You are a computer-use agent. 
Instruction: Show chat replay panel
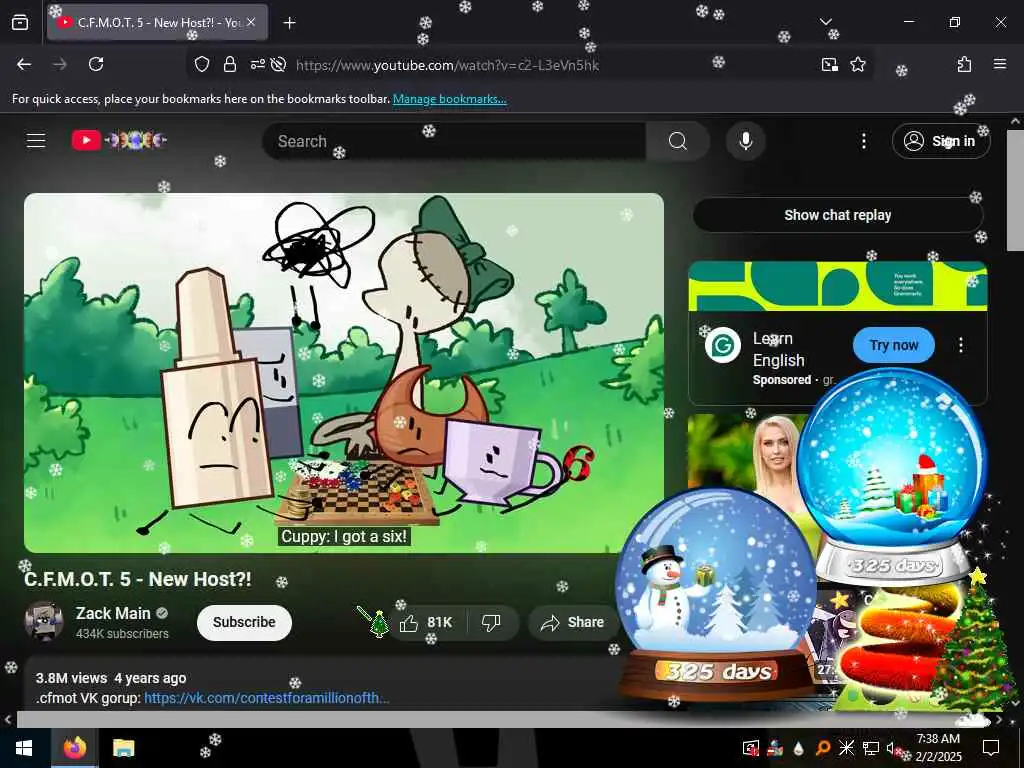click(838, 215)
